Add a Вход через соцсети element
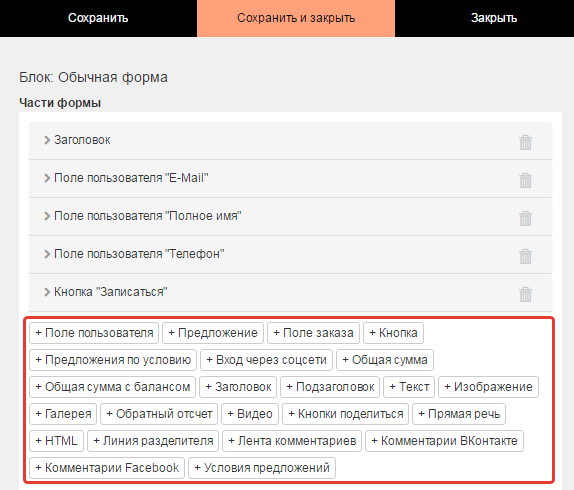 [266, 360]
